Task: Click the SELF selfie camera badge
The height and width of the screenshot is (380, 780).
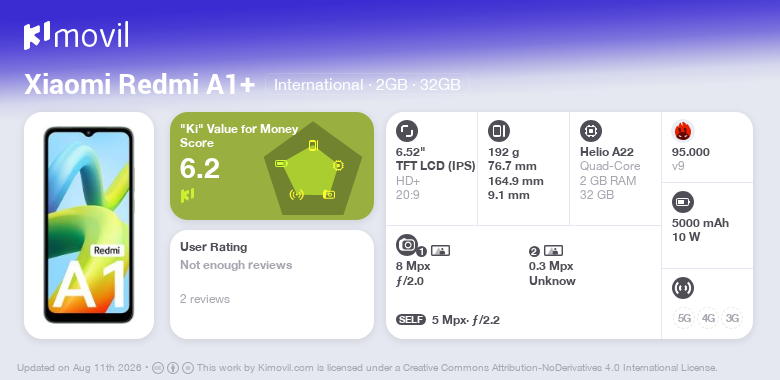Action: [411, 320]
